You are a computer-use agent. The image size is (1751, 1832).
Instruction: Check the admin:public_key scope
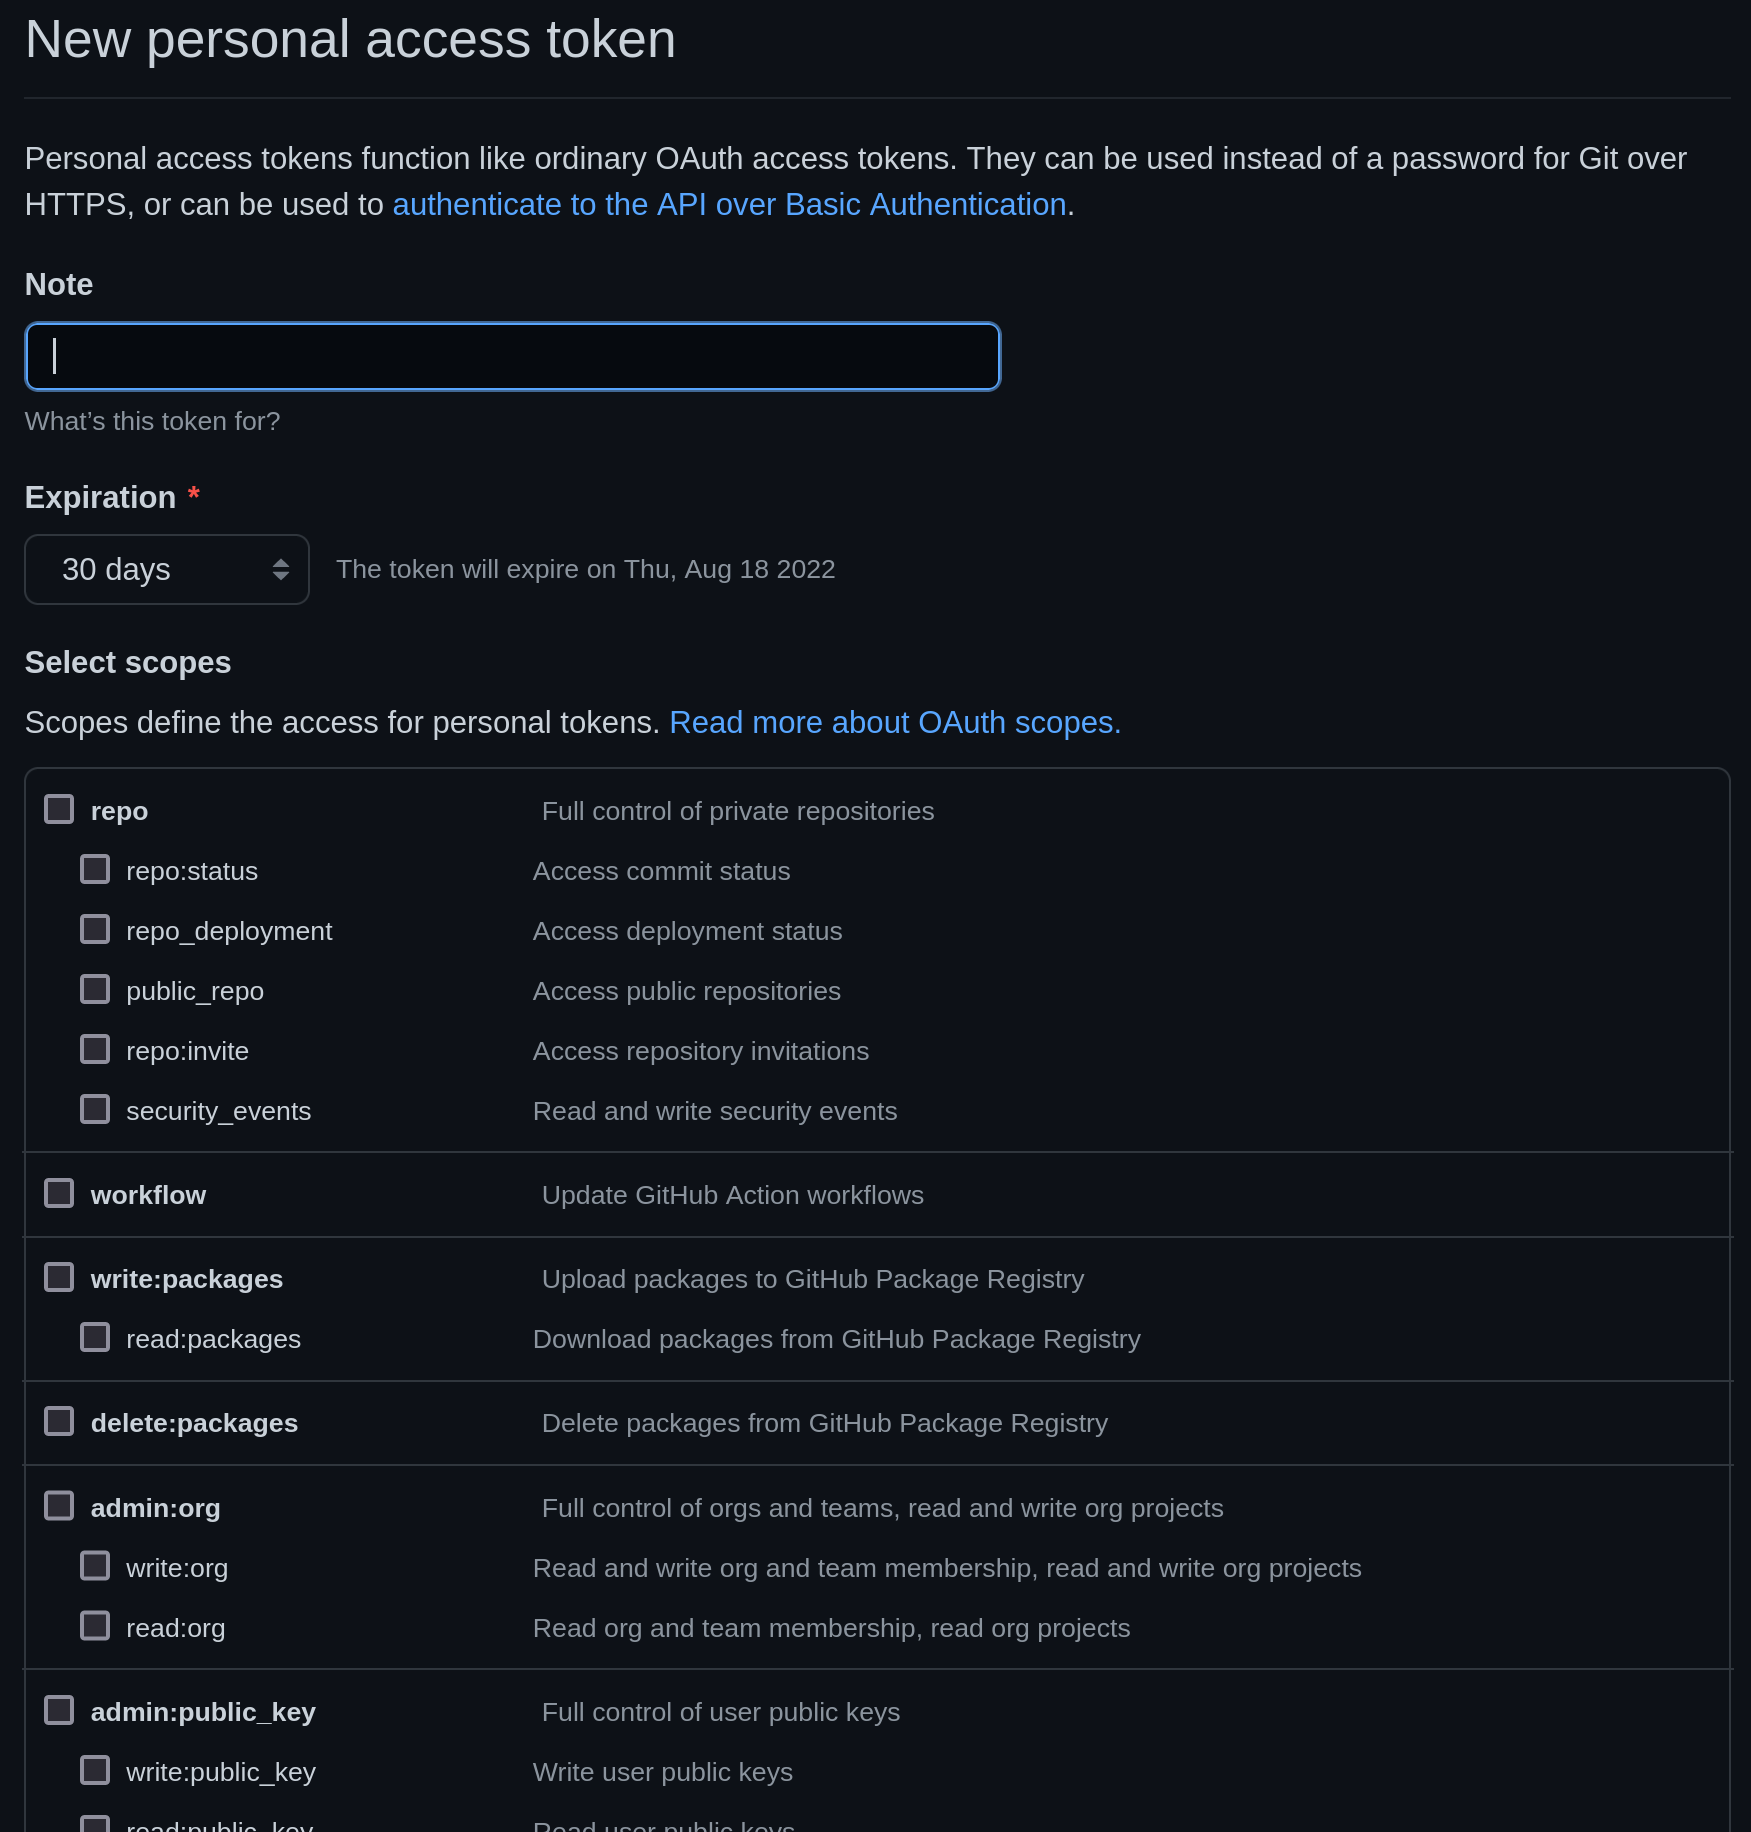point(59,1709)
